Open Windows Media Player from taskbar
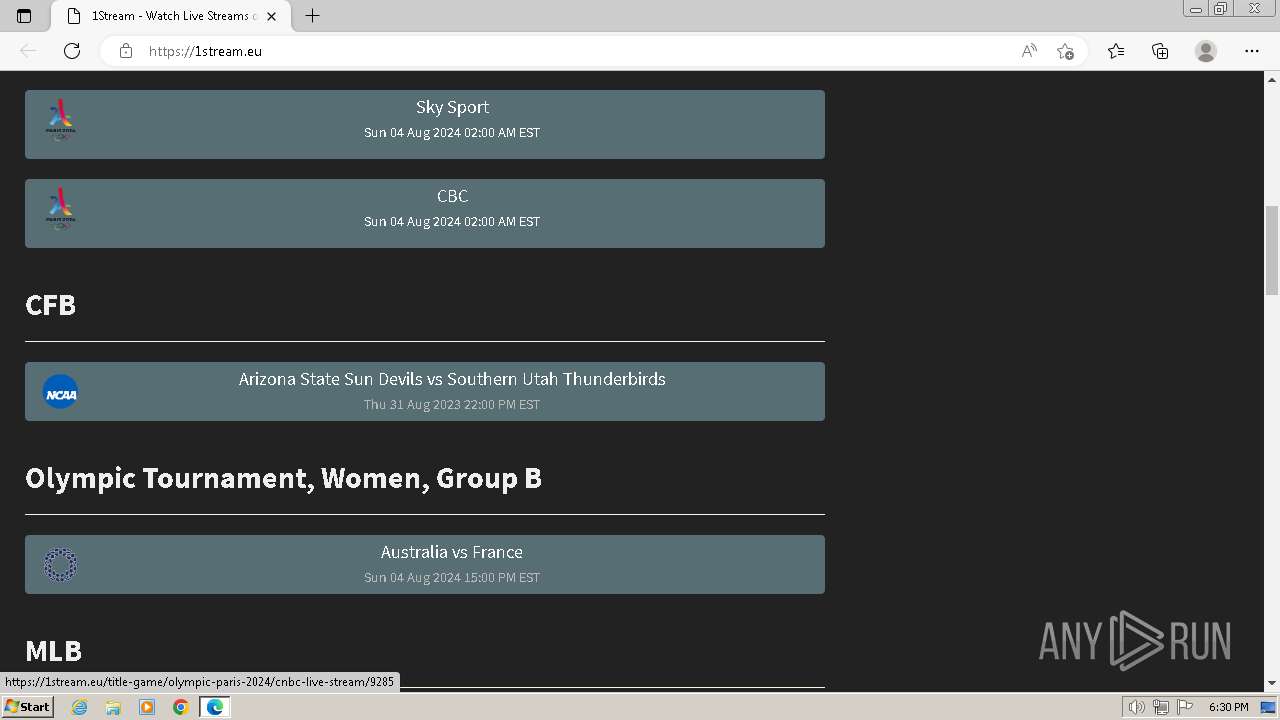1280x720 pixels. [147, 707]
